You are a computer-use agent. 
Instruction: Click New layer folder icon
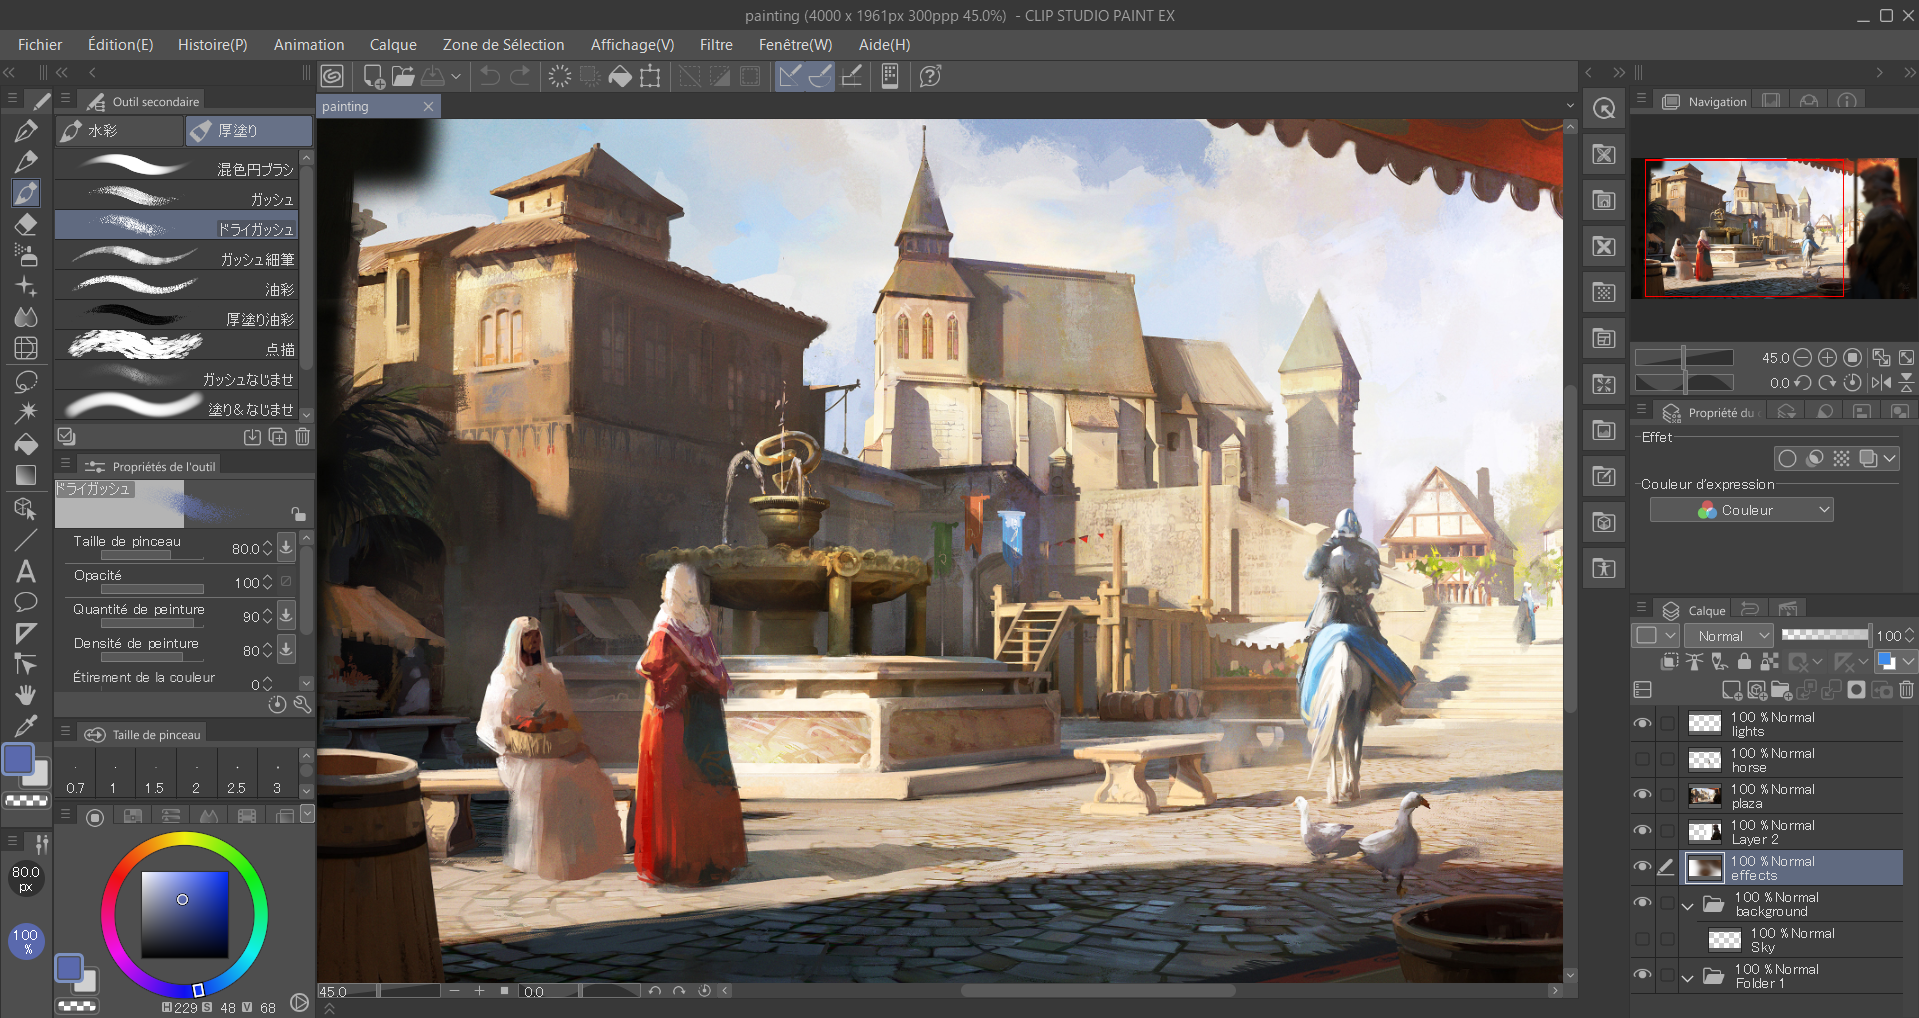(x=1781, y=690)
